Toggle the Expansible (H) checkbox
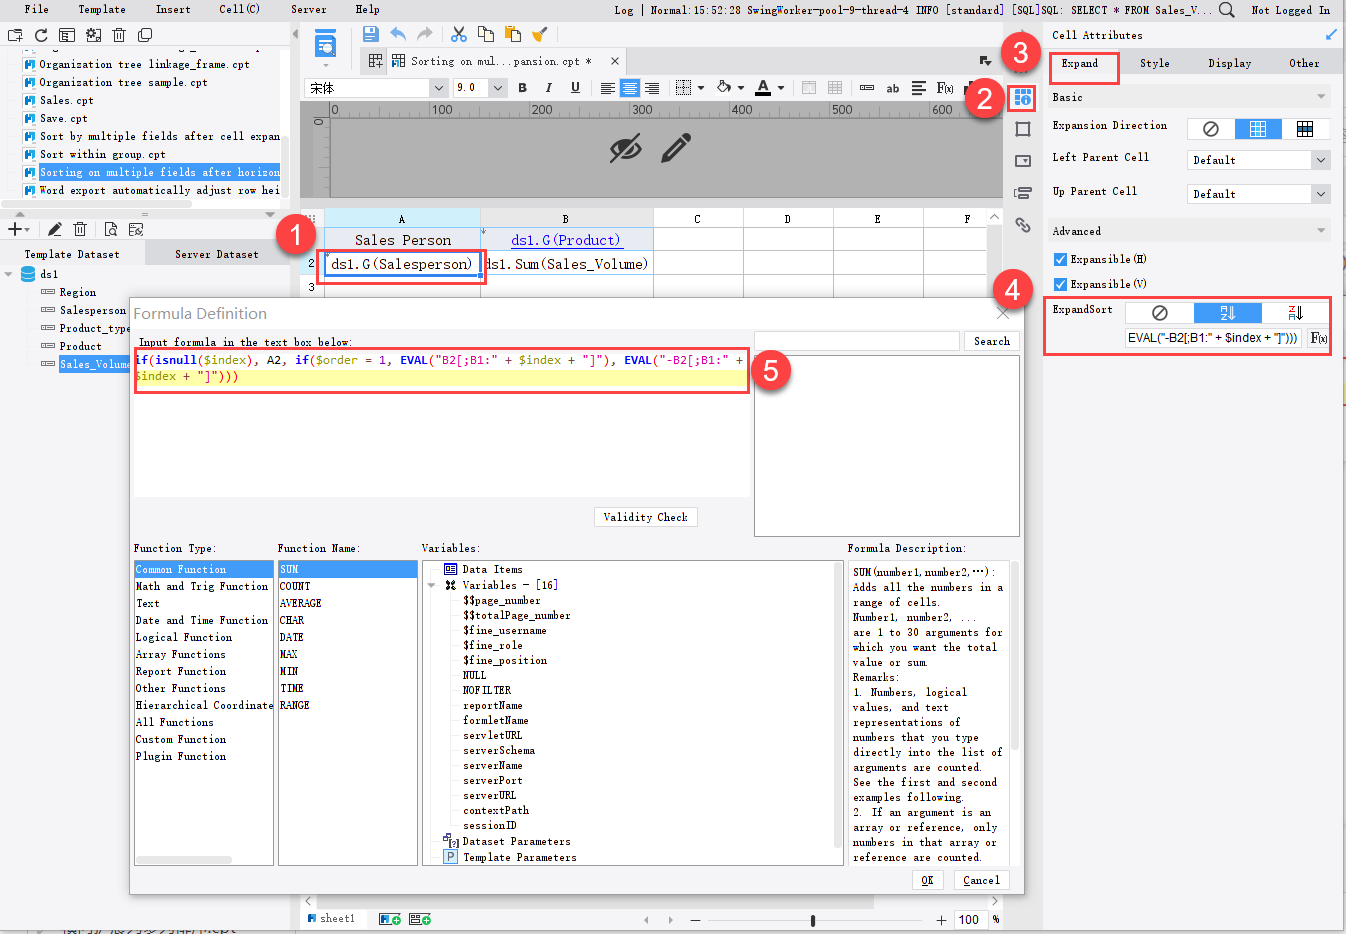This screenshot has height=934, width=1346. pyautogui.click(x=1060, y=259)
